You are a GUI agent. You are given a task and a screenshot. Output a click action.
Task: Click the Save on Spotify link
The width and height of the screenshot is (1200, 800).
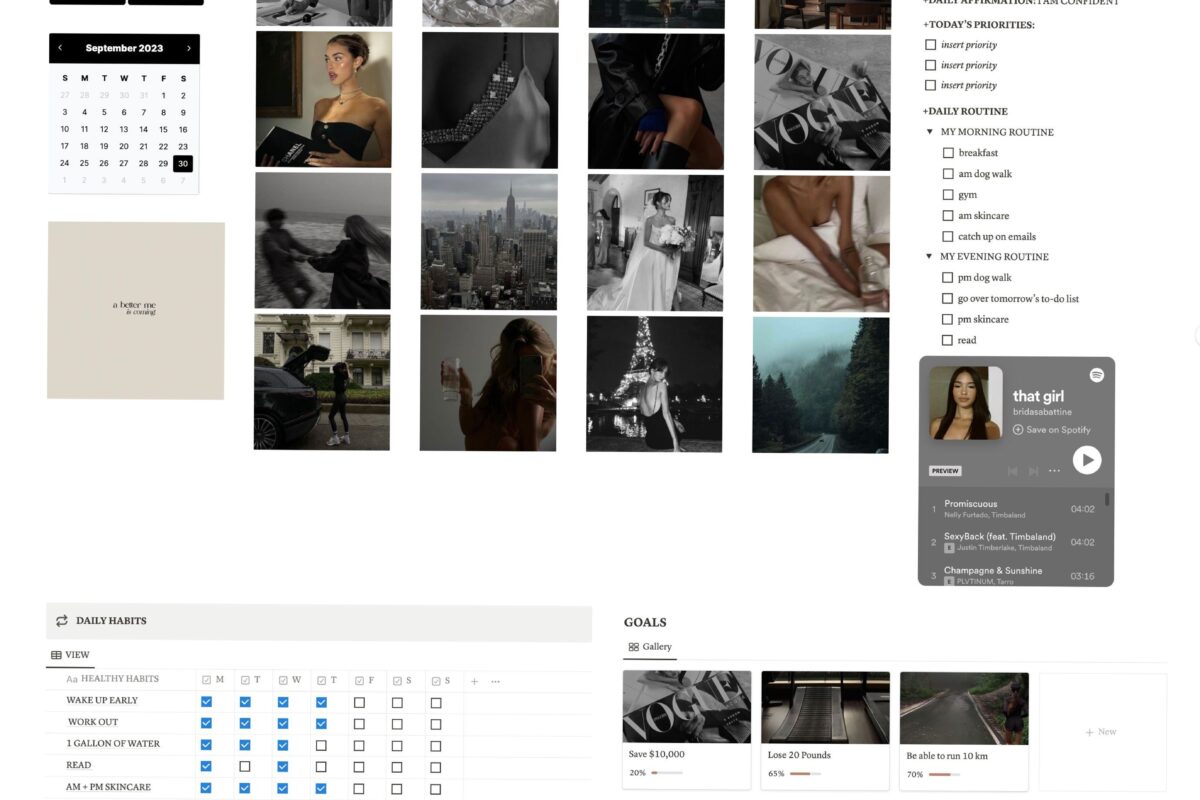click(x=1052, y=430)
